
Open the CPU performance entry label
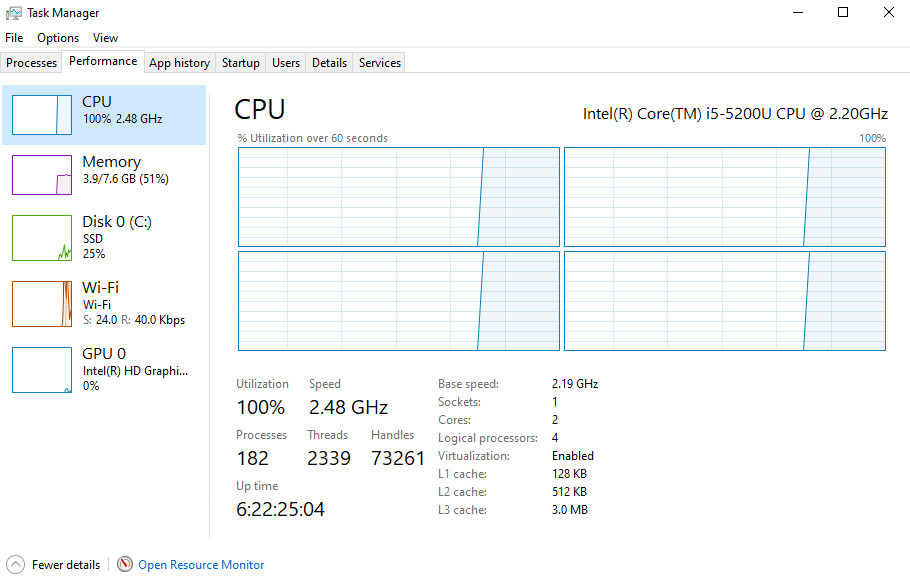coord(97,102)
